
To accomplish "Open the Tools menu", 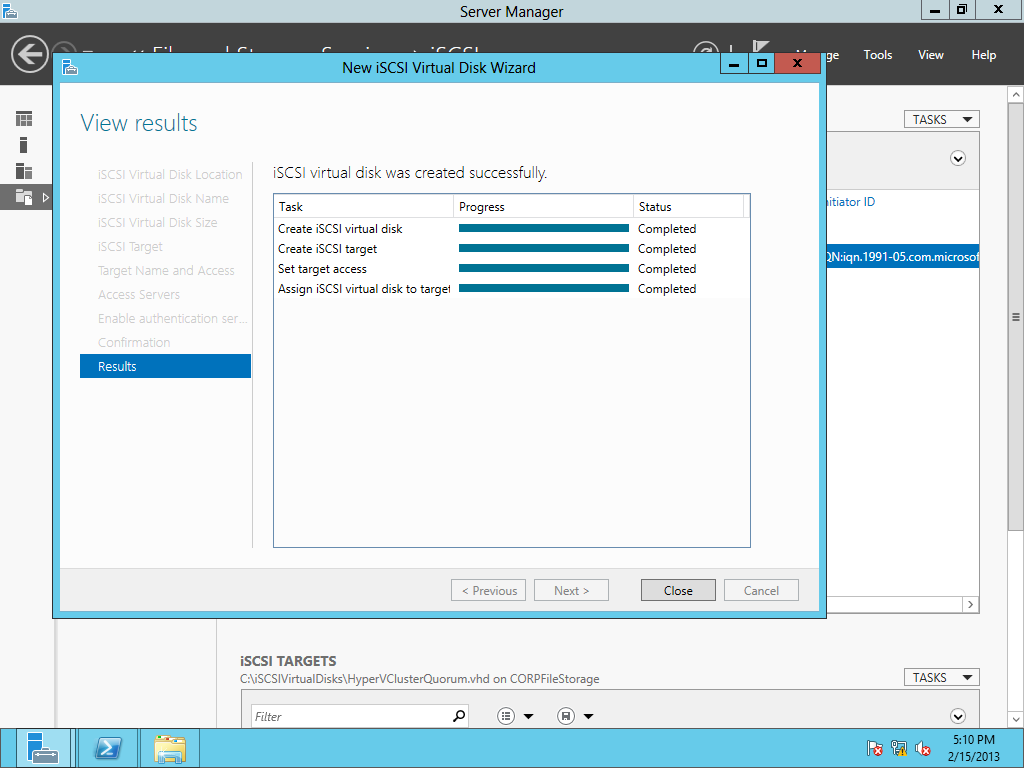I will (x=877, y=54).
